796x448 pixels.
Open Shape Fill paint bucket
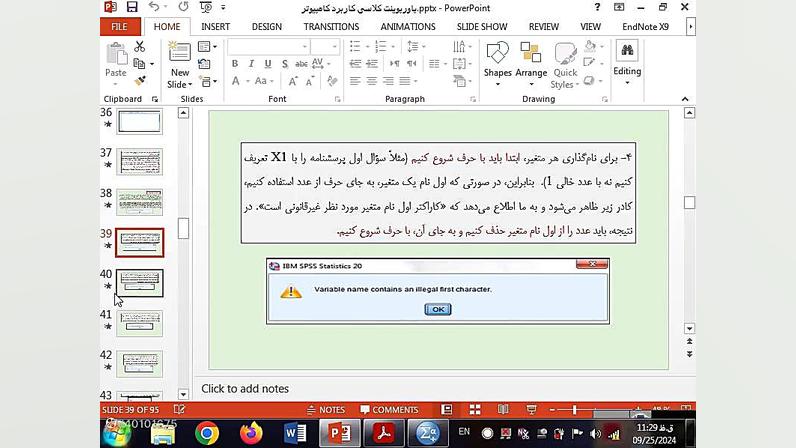[589, 46]
